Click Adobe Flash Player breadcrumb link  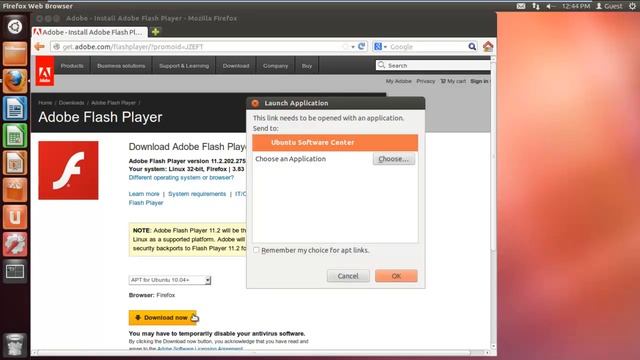pos(113,103)
